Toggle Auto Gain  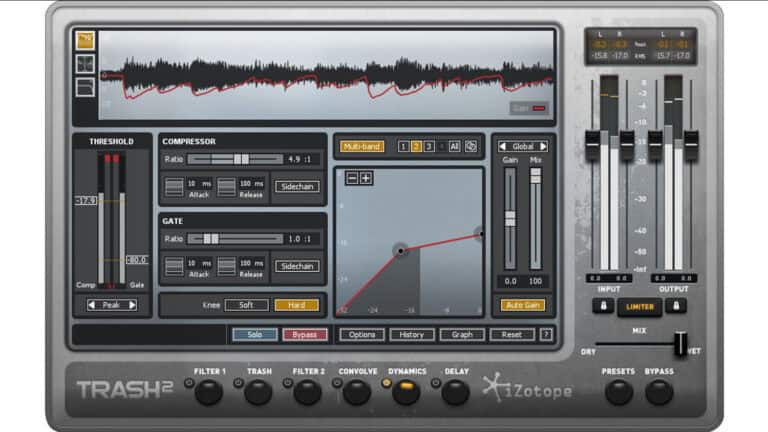[523, 305]
